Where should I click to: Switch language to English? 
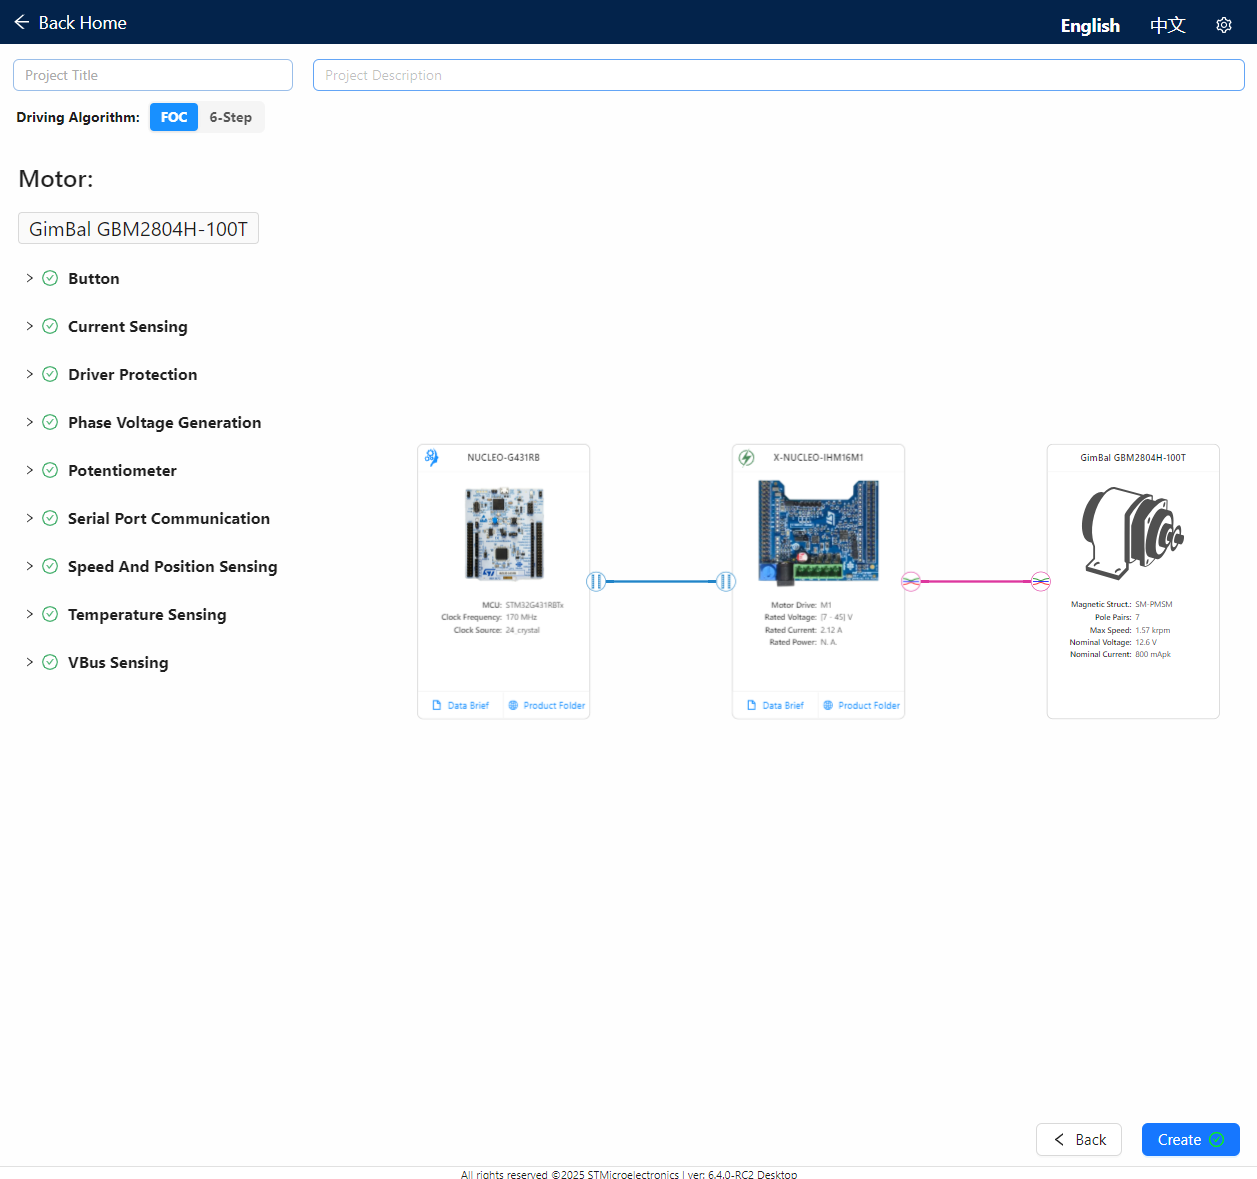click(1090, 25)
